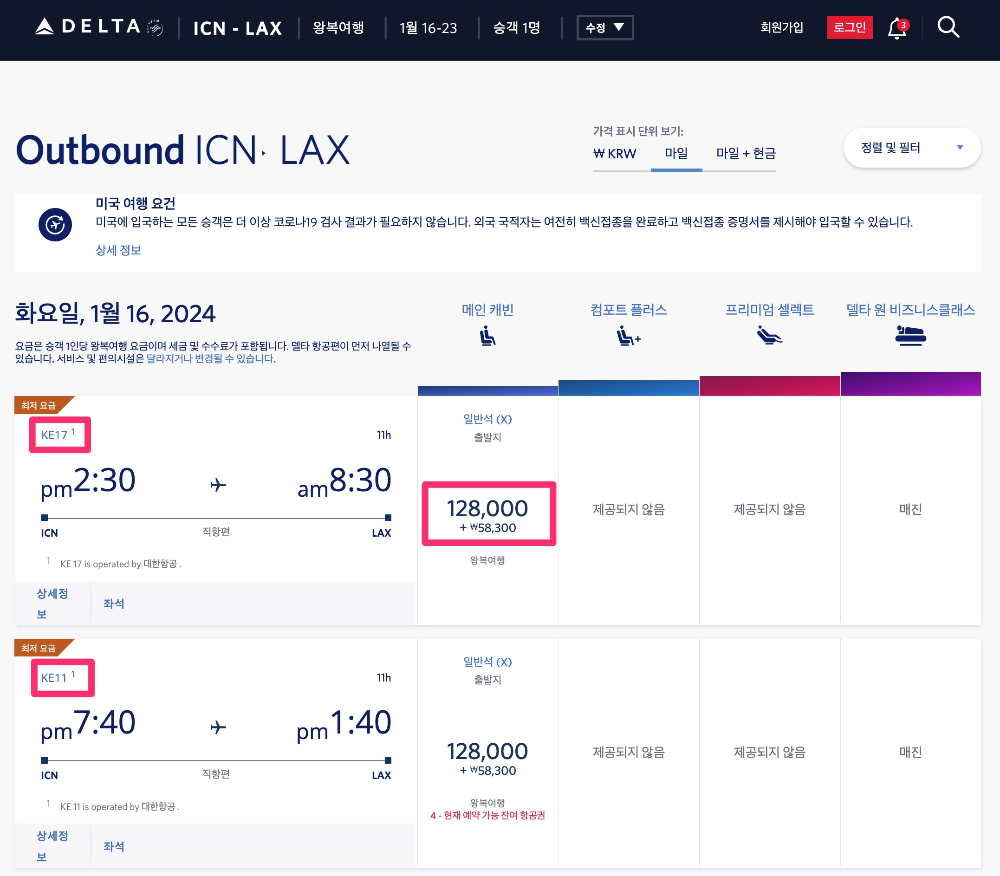Open 좌석 seats for flight KE17
The width and height of the screenshot is (1000, 876).
coord(114,603)
